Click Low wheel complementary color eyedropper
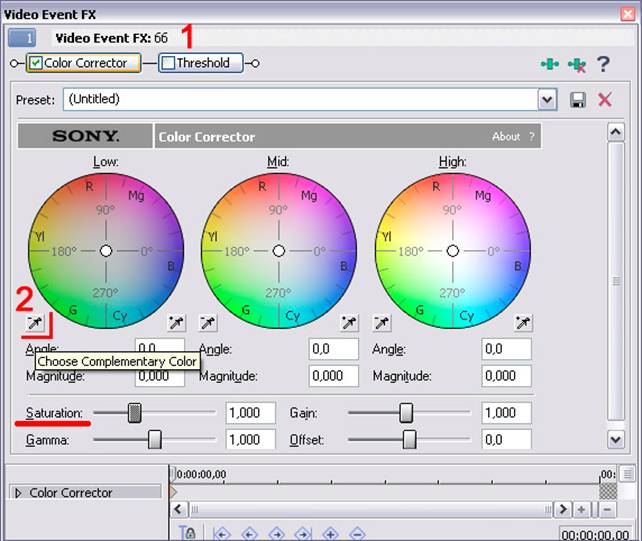Viewport: 642px width, 541px height. [35, 323]
